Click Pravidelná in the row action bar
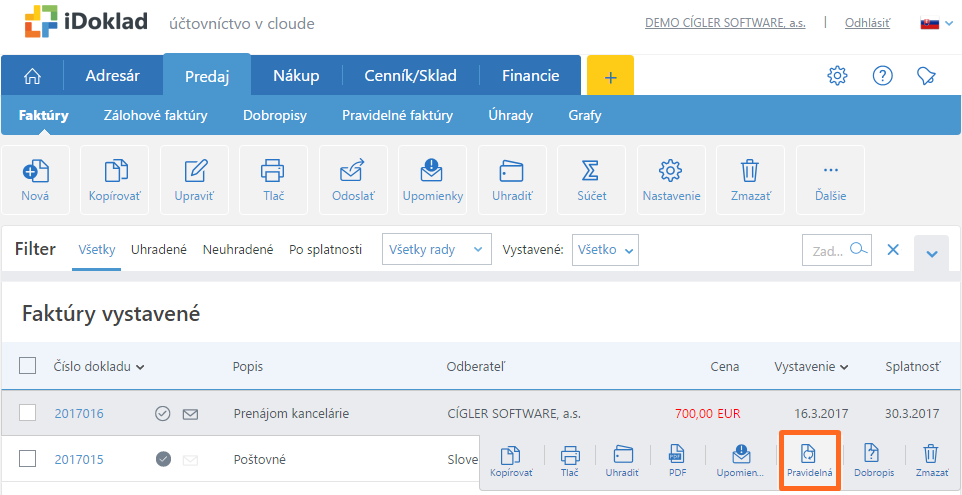The height and width of the screenshot is (495, 962). 809,460
